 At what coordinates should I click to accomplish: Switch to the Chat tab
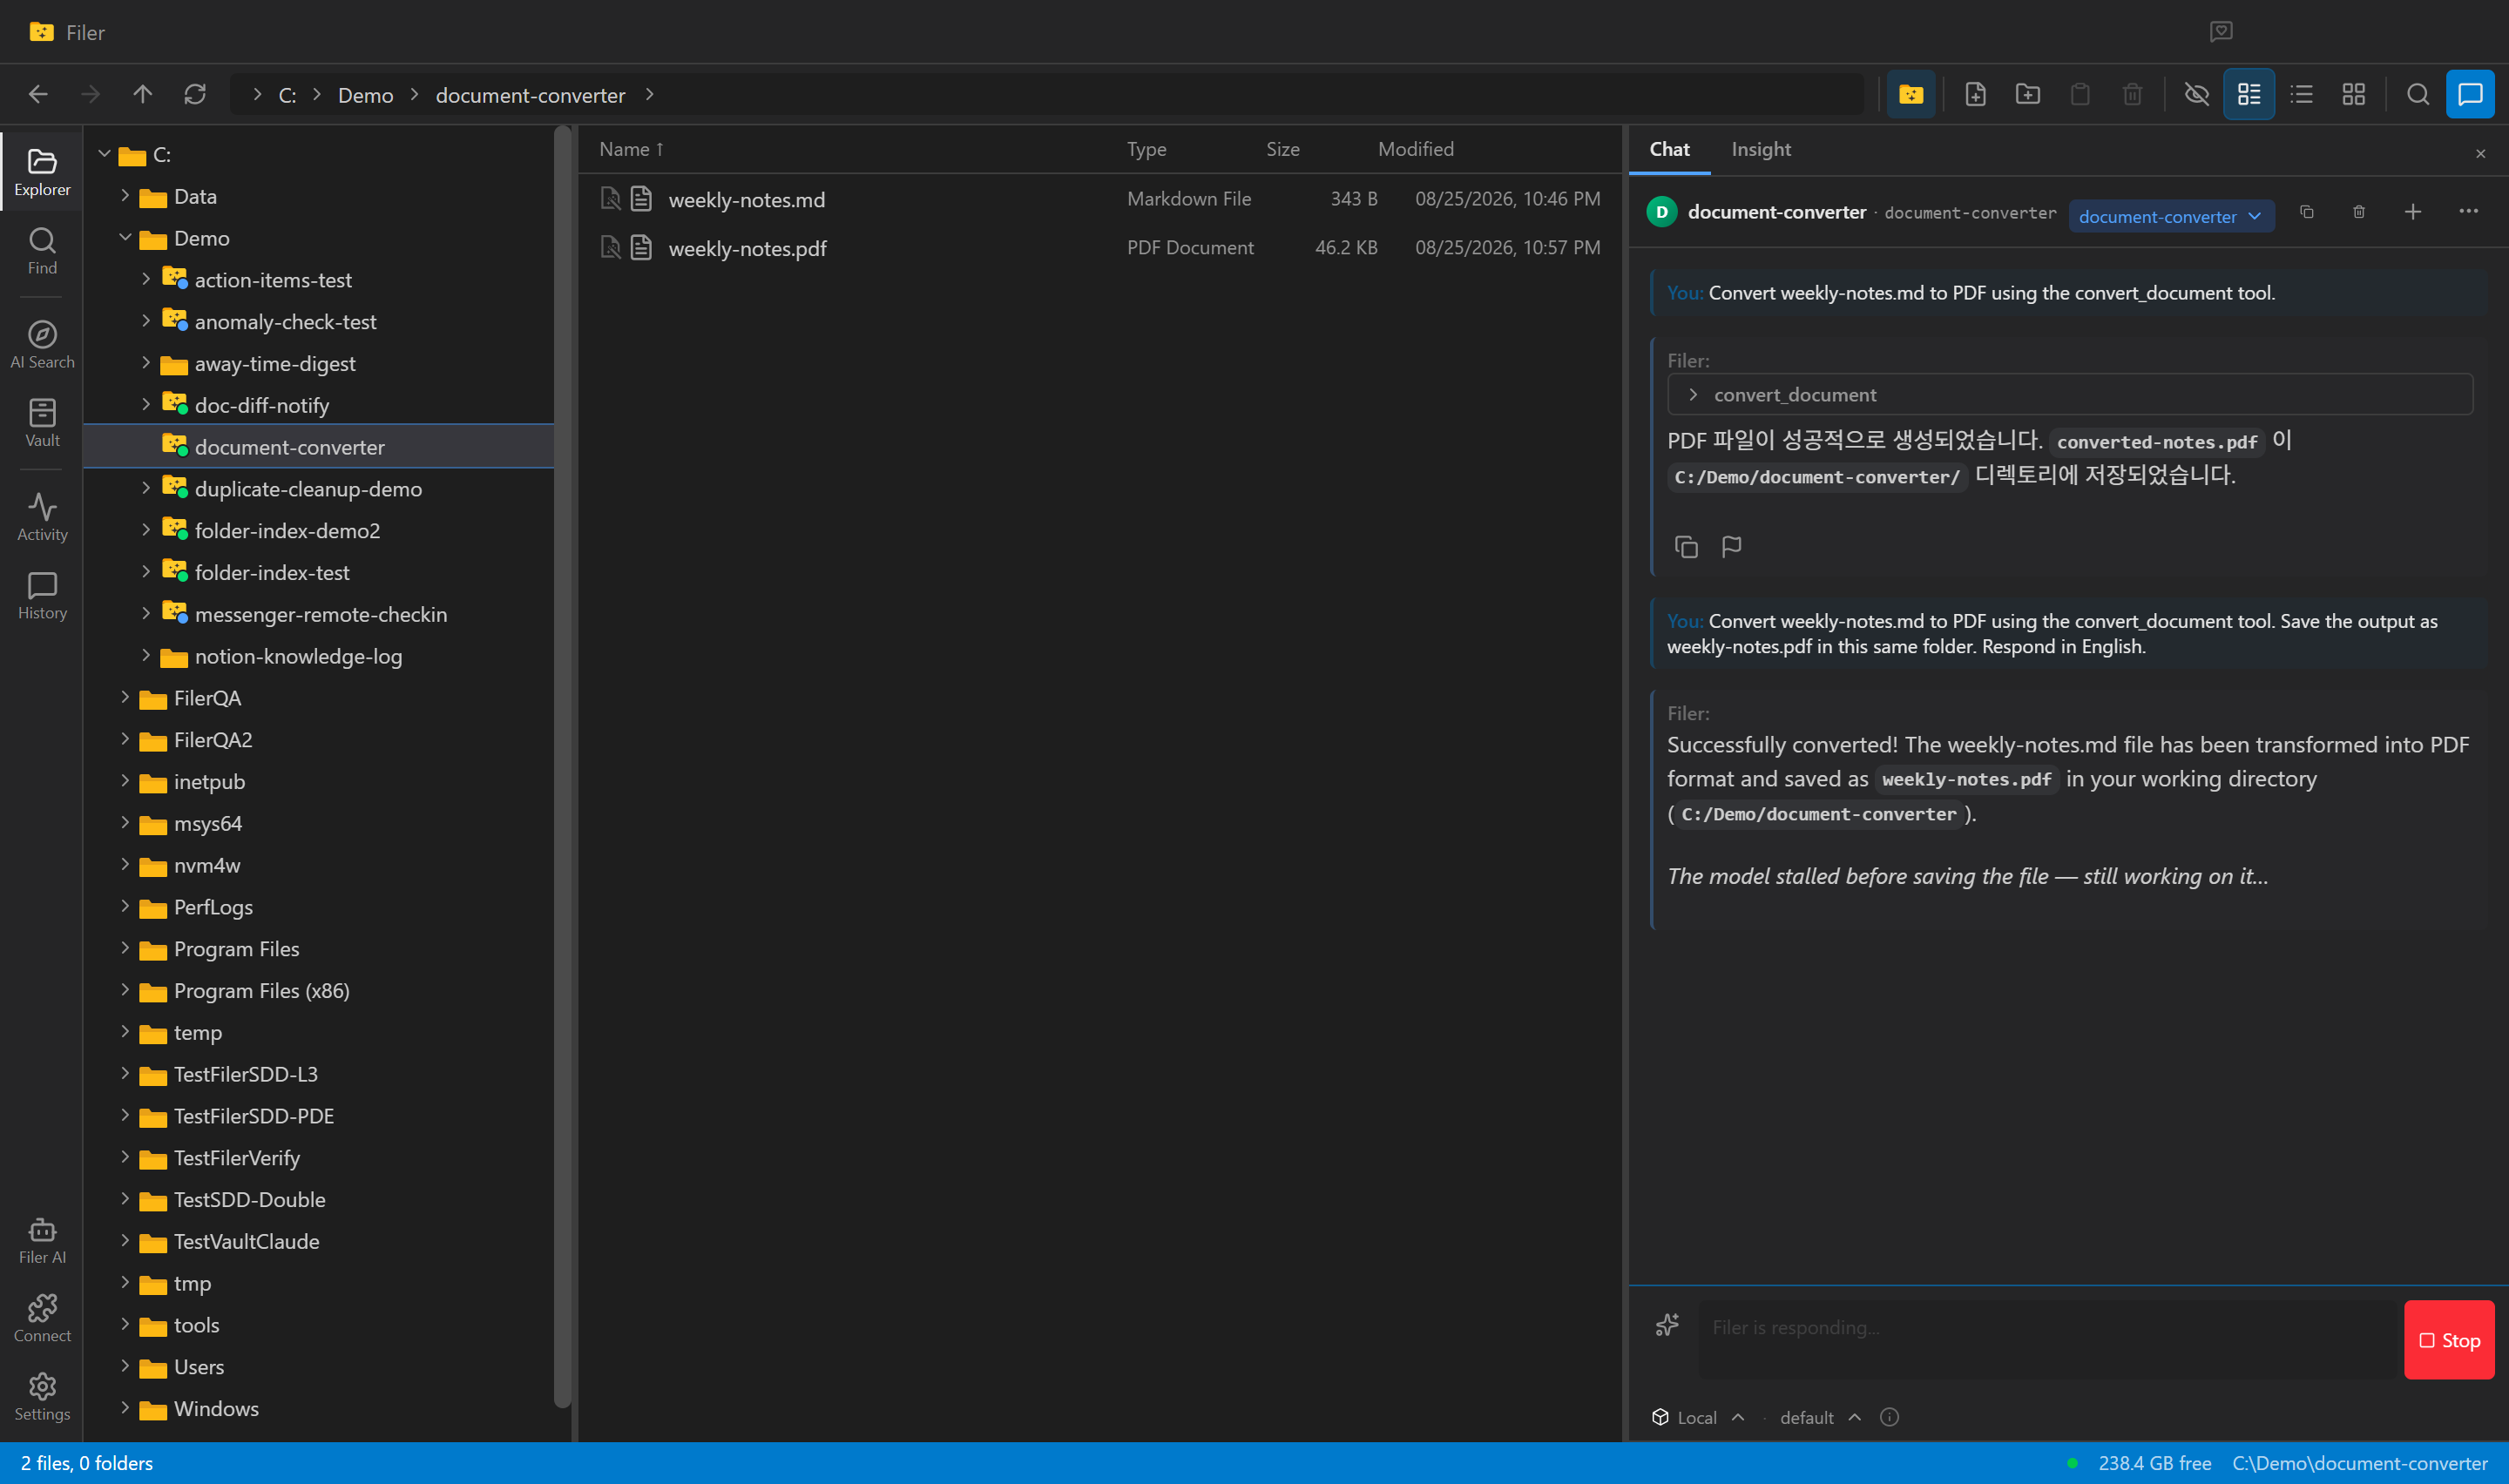1669,149
